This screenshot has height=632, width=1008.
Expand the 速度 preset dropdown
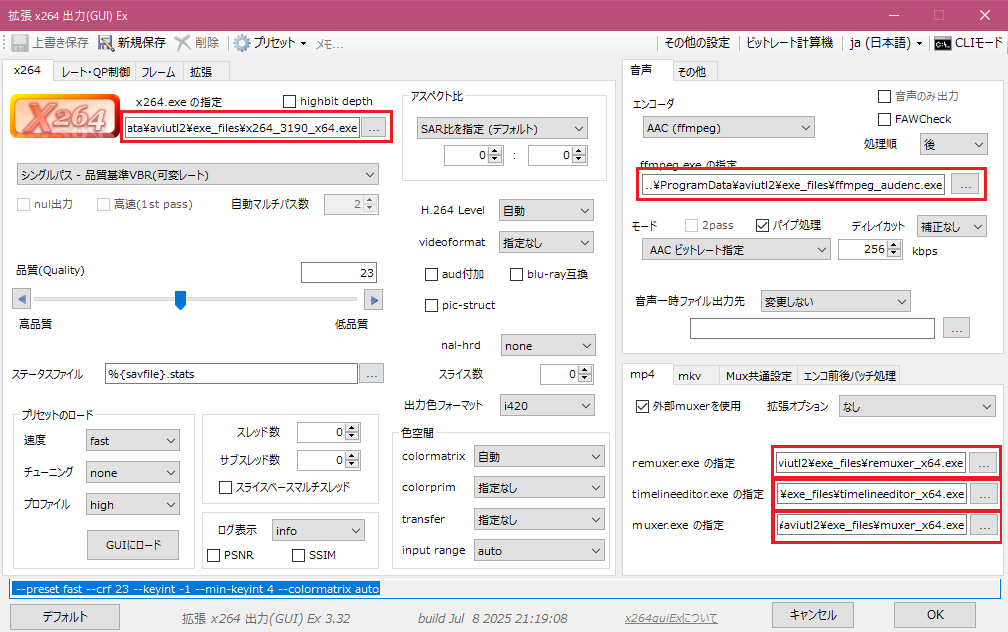(x=132, y=441)
